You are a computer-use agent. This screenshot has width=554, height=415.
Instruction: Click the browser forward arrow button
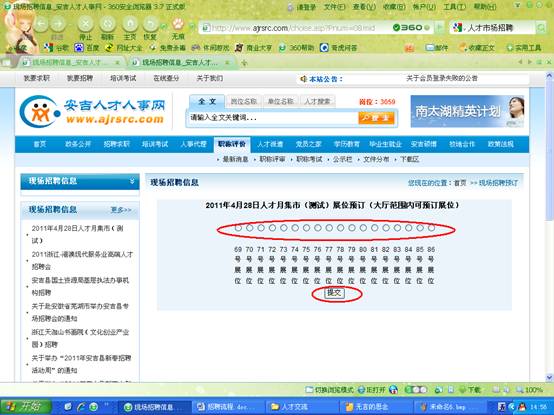[x=58, y=24]
